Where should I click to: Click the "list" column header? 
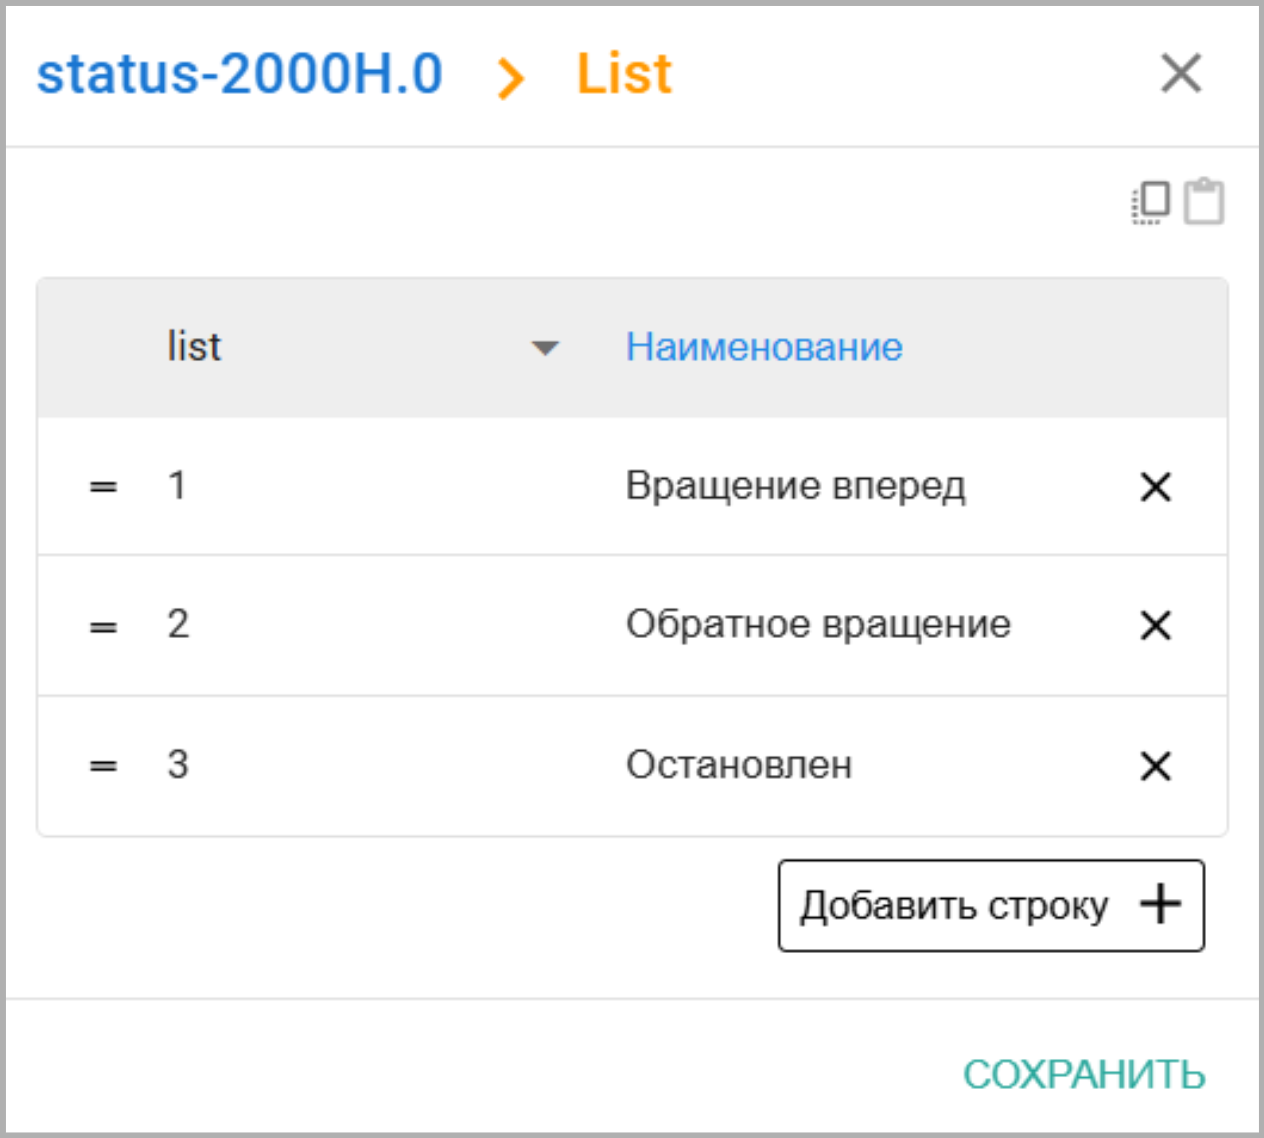[x=194, y=347]
